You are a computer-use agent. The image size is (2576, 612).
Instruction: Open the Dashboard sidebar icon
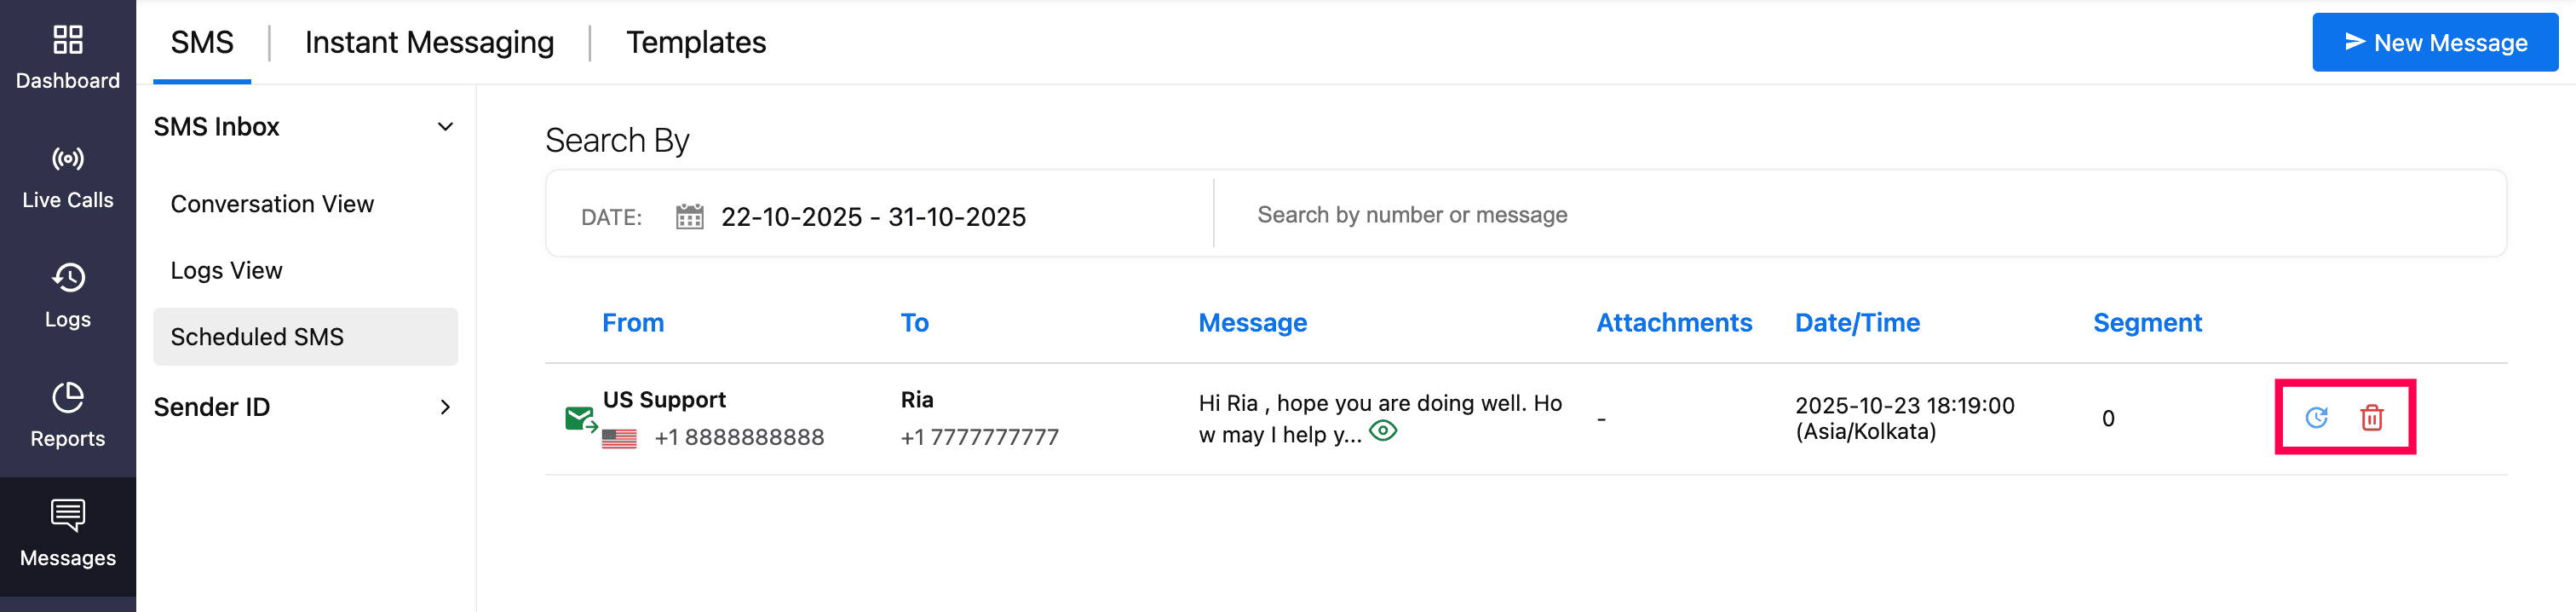(x=67, y=57)
